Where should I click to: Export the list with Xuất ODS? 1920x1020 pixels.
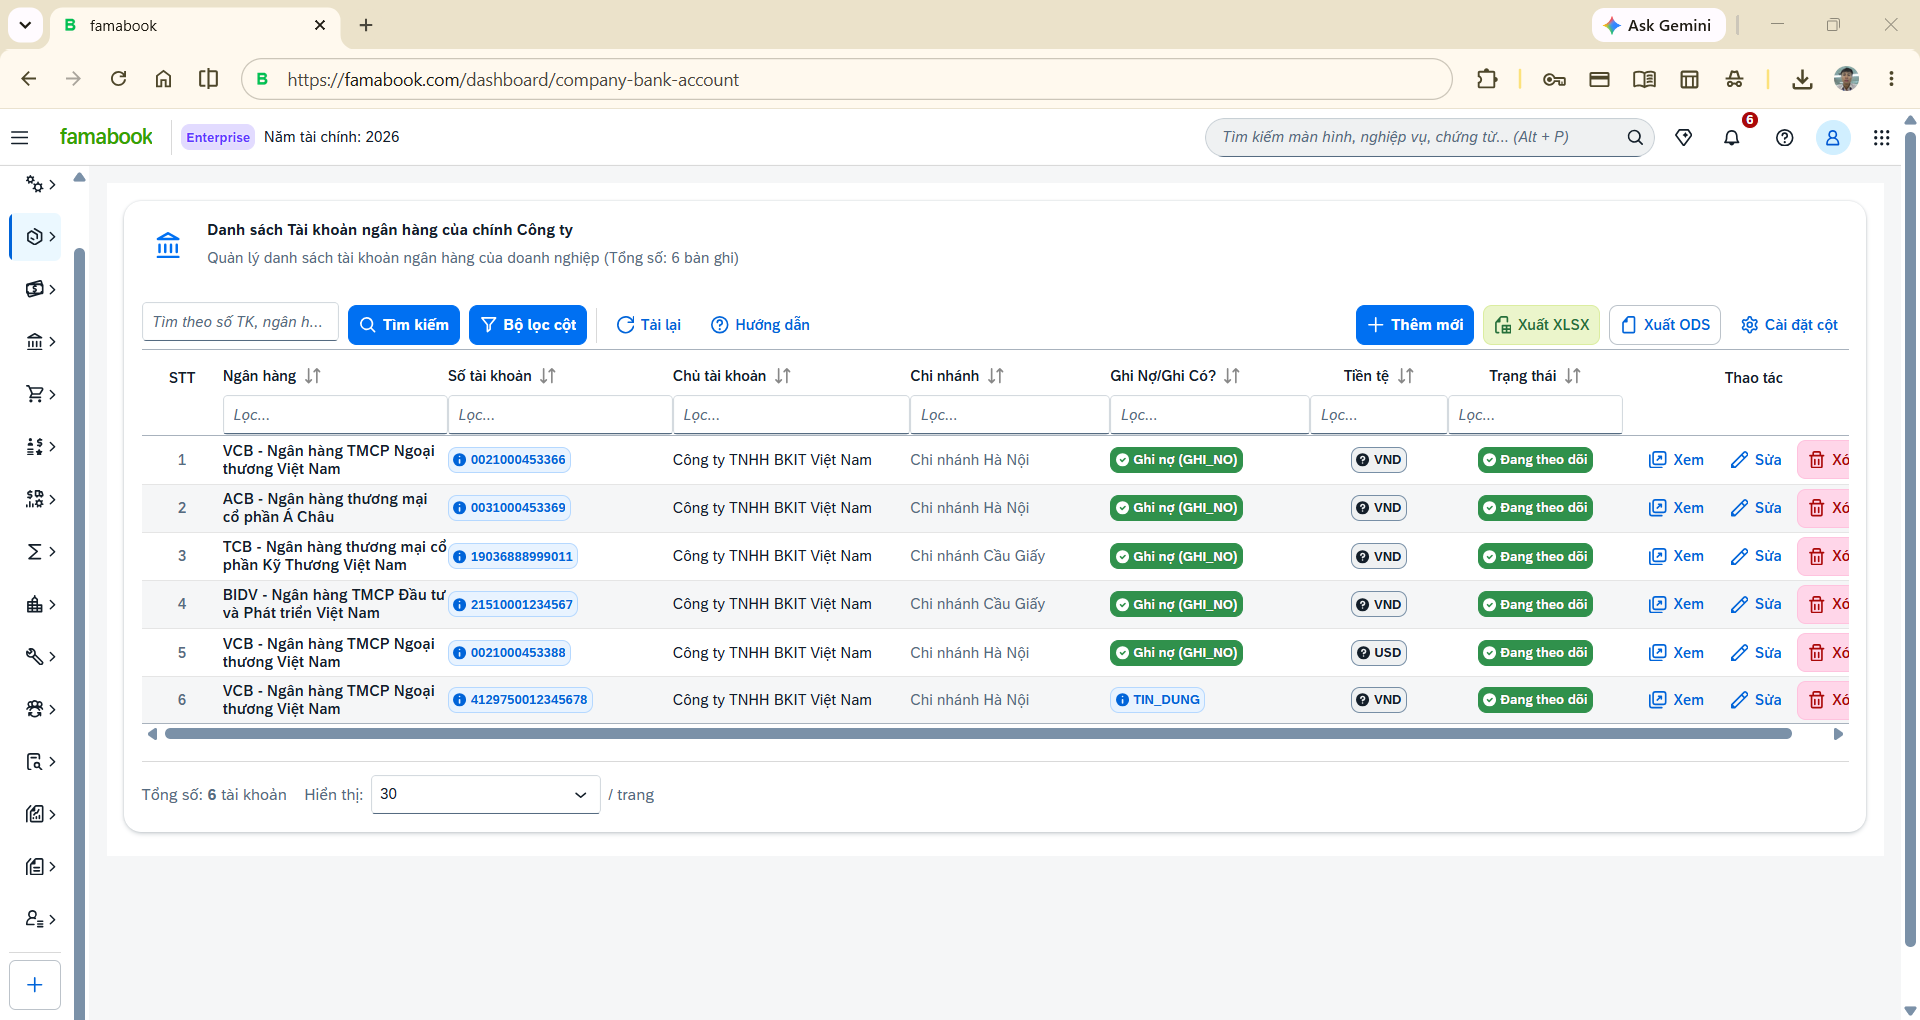point(1665,325)
